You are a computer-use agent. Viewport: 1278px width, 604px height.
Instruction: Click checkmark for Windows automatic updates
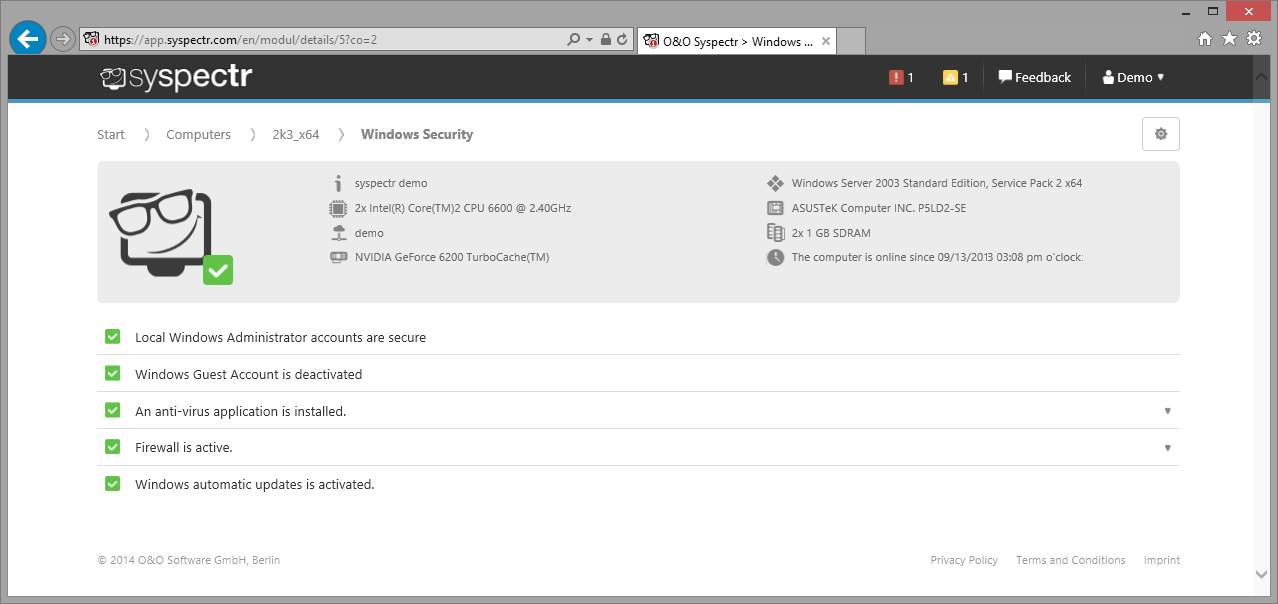pos(113,484)
